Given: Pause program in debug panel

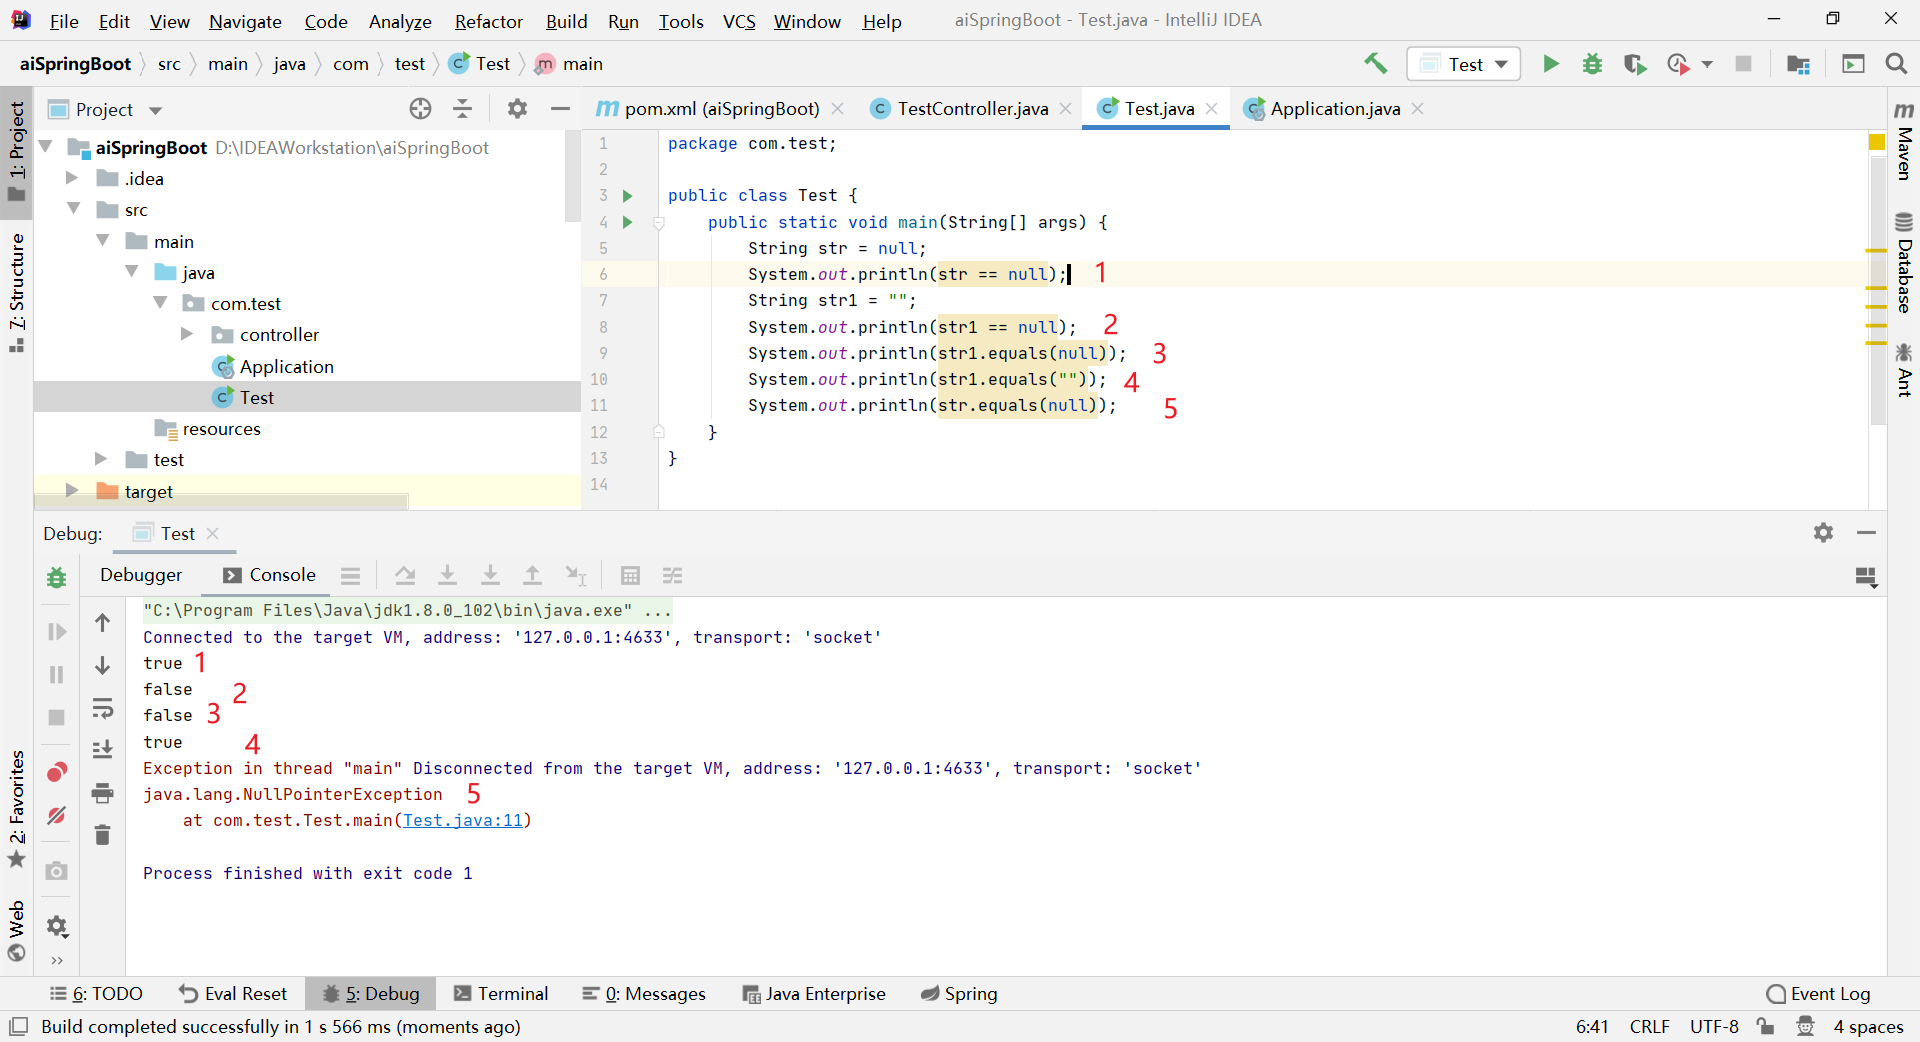Looking at the screenshot, I should click(57, 675).
